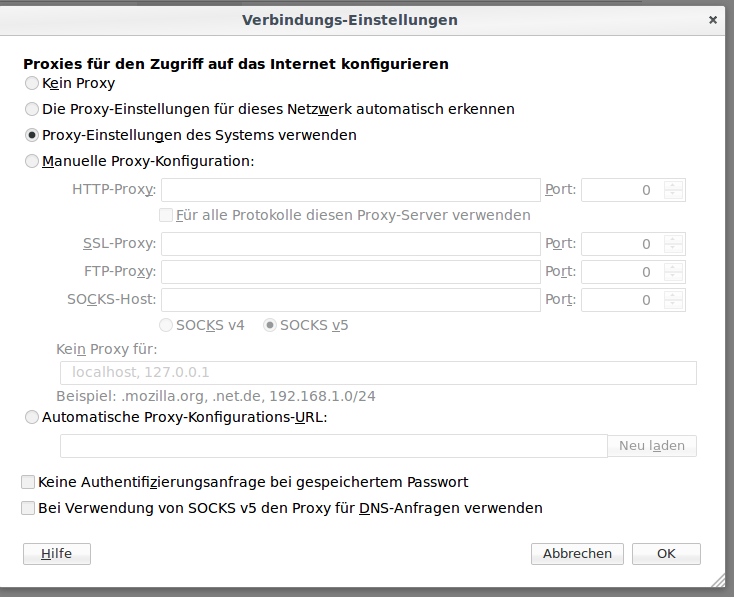The width and height of the screenshot is (734, 597).
Task: Increase the SSL-Proxy port value
Action: click(x=673, y=239)
